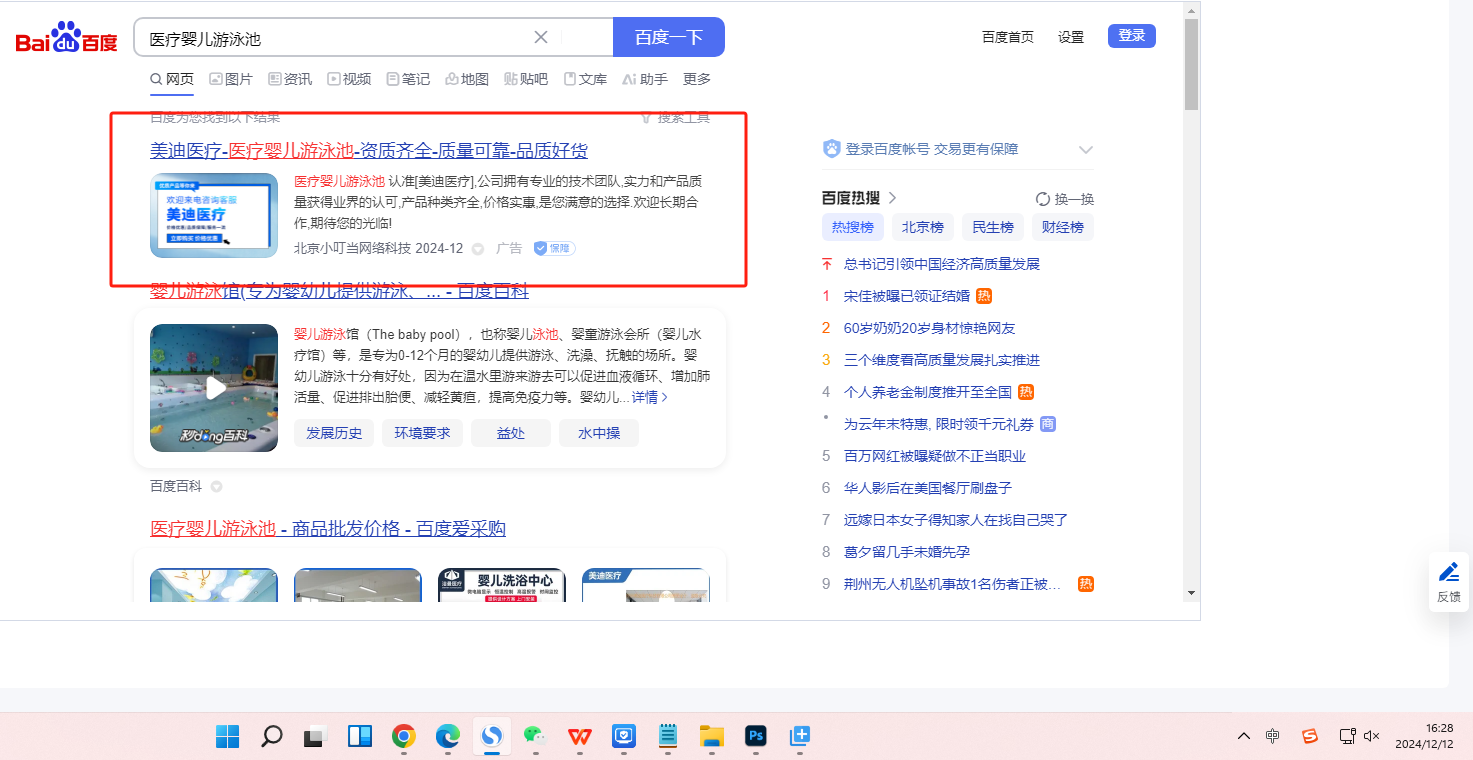The image size is (1473, 760).
Task: Play the baby pool video thumbnail
Action: point(214,388)
